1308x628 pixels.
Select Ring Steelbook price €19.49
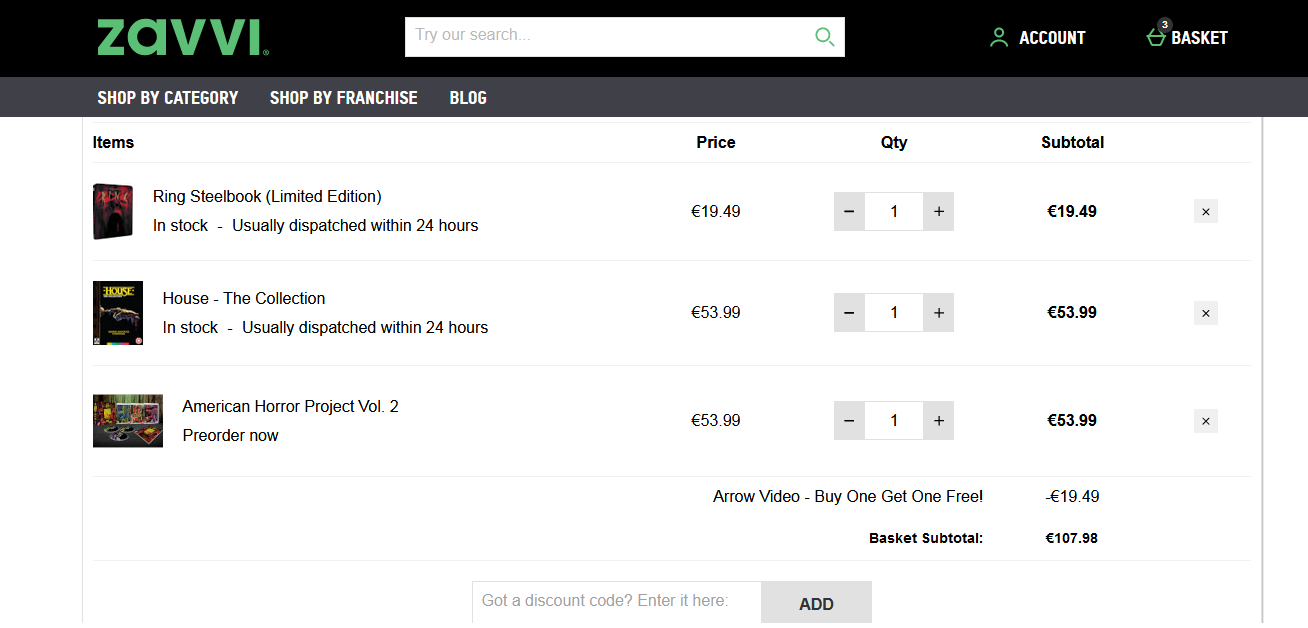pyautogui.click(x=716, y=211)
